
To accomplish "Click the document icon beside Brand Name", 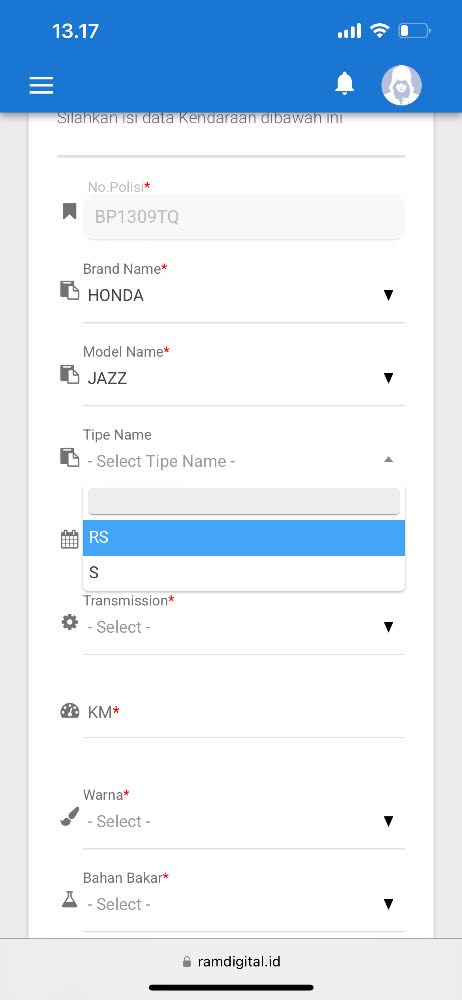I will 70,290.
